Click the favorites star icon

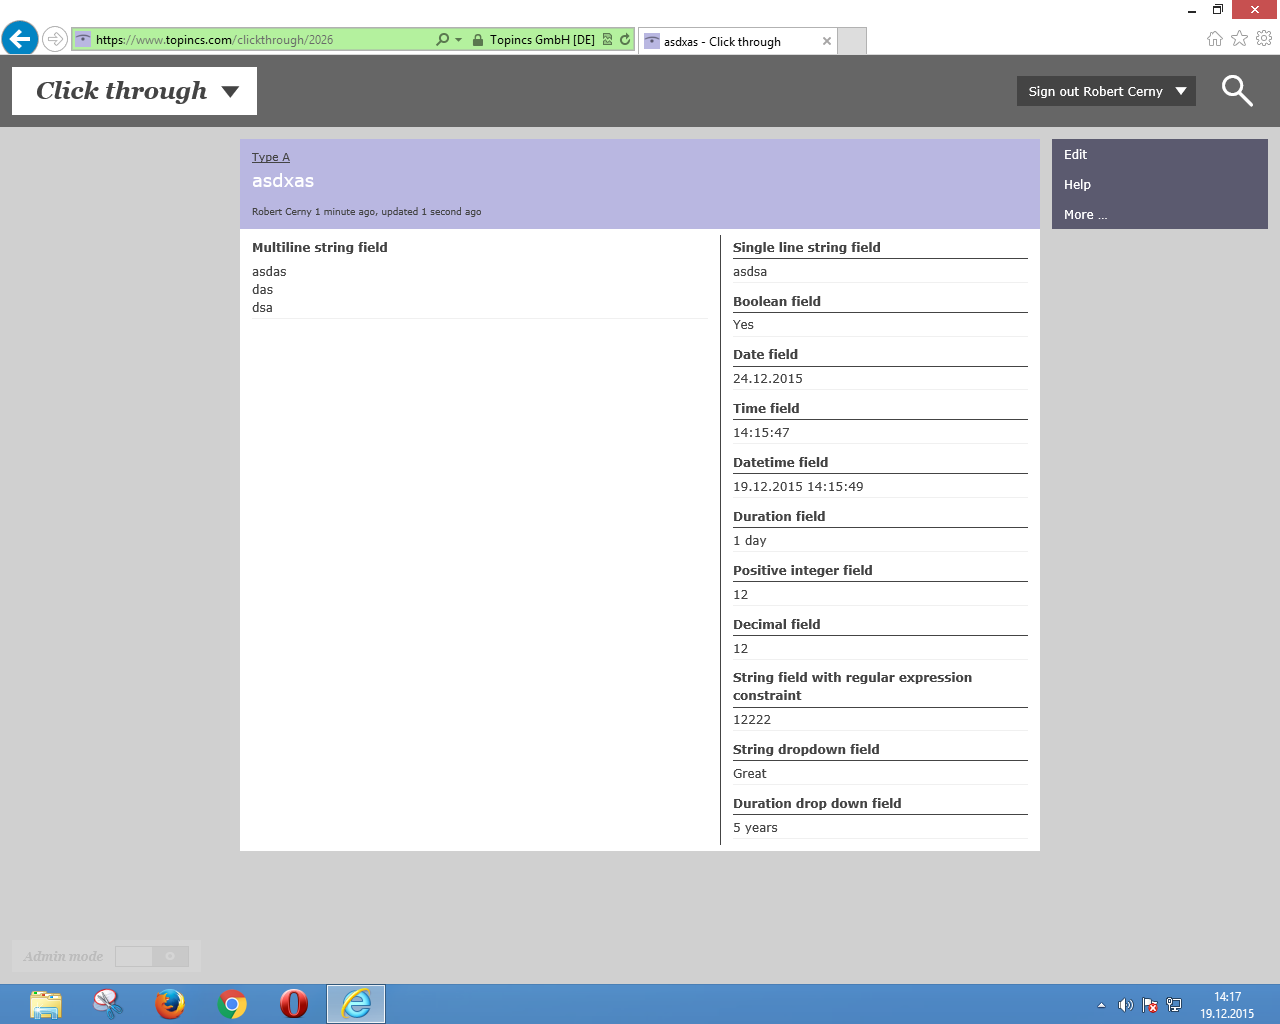1239,39
